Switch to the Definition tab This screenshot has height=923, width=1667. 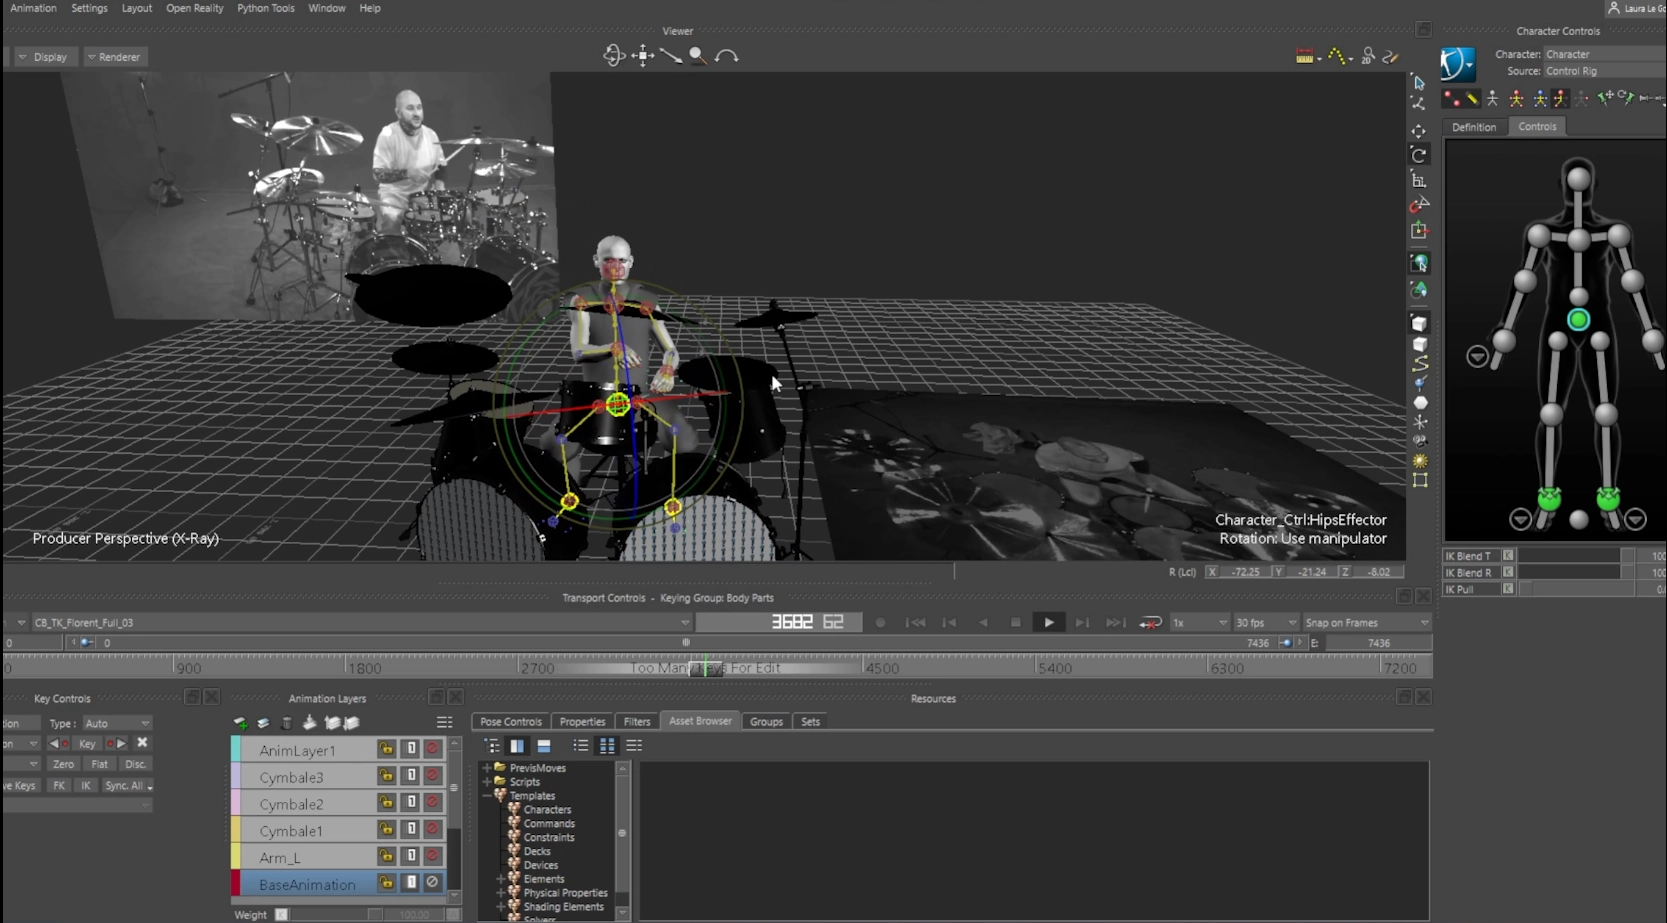(1474, 127)
